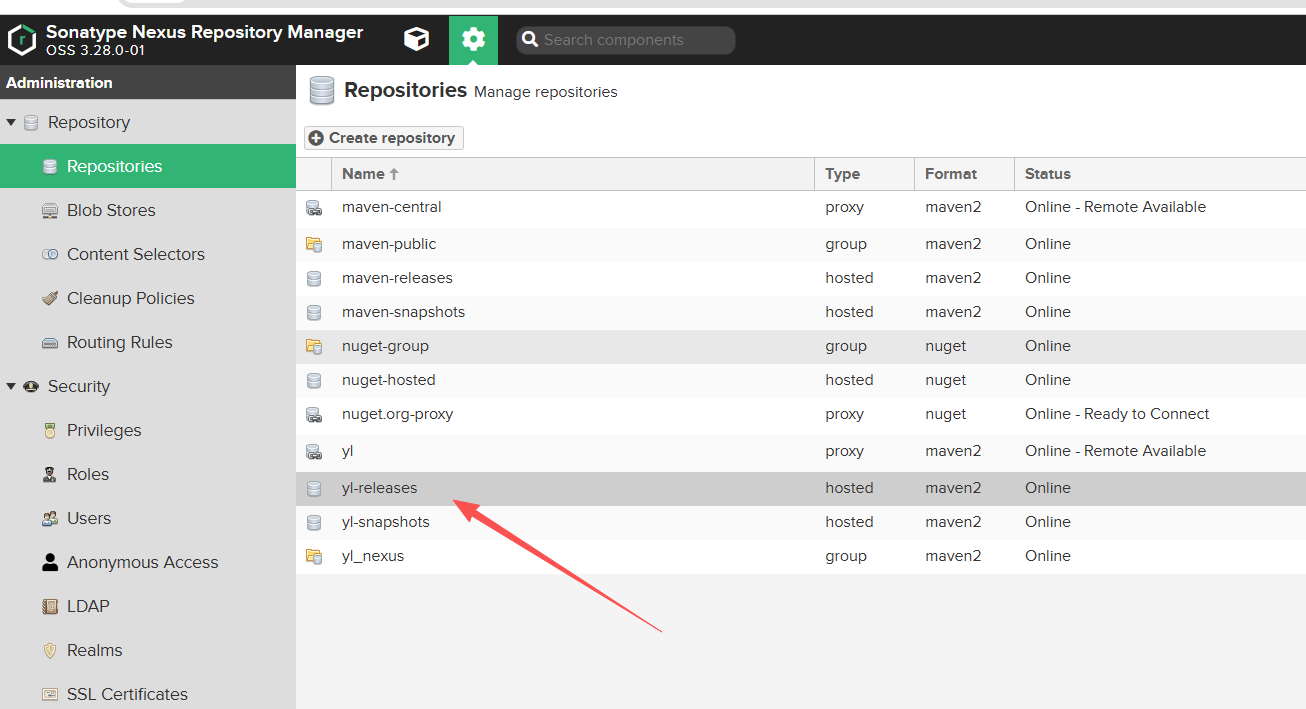The height and width of the screenshot is (709, 1306).
Task: Click the Realms shield icon
Action: 50,650
